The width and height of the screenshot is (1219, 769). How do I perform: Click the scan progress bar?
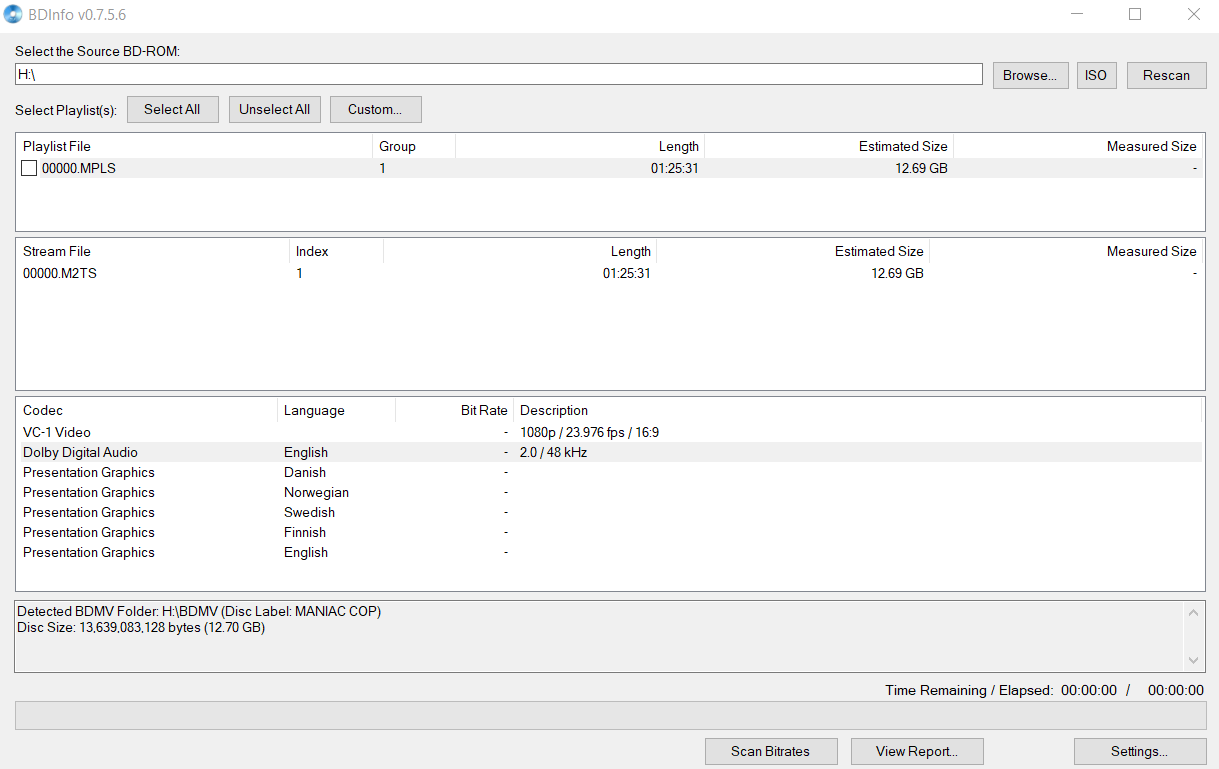pos(610,716)
